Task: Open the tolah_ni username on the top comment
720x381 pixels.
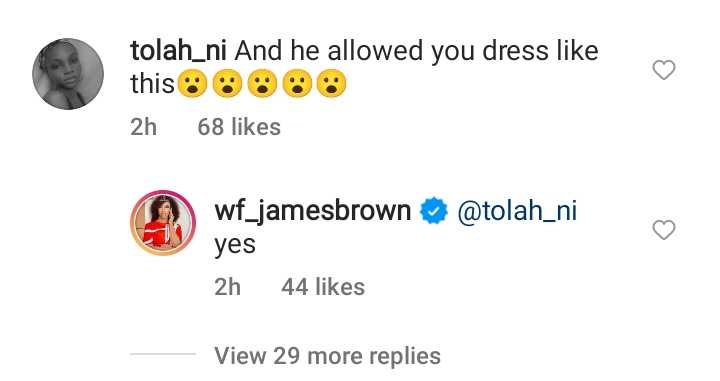Action: pos(178,50)
